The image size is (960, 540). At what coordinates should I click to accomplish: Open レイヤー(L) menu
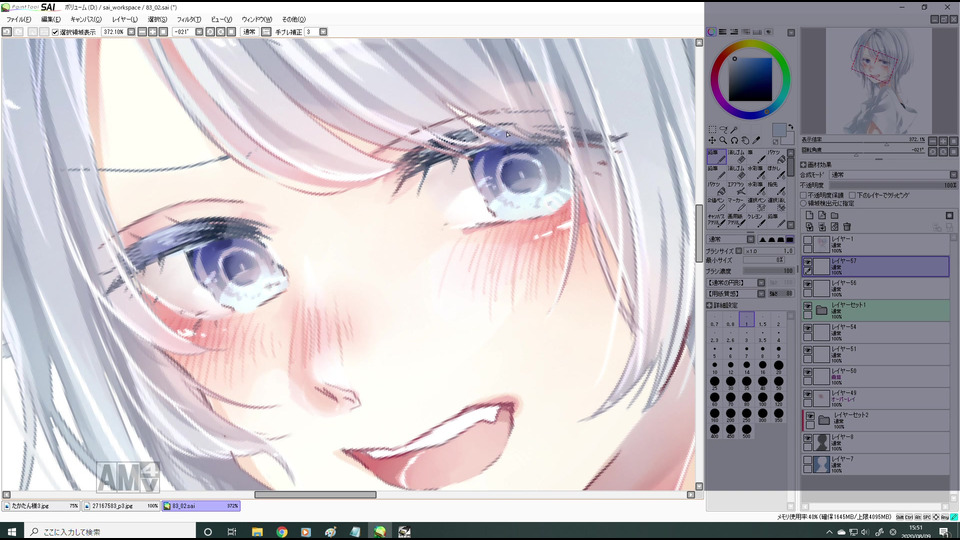(124, 20)
